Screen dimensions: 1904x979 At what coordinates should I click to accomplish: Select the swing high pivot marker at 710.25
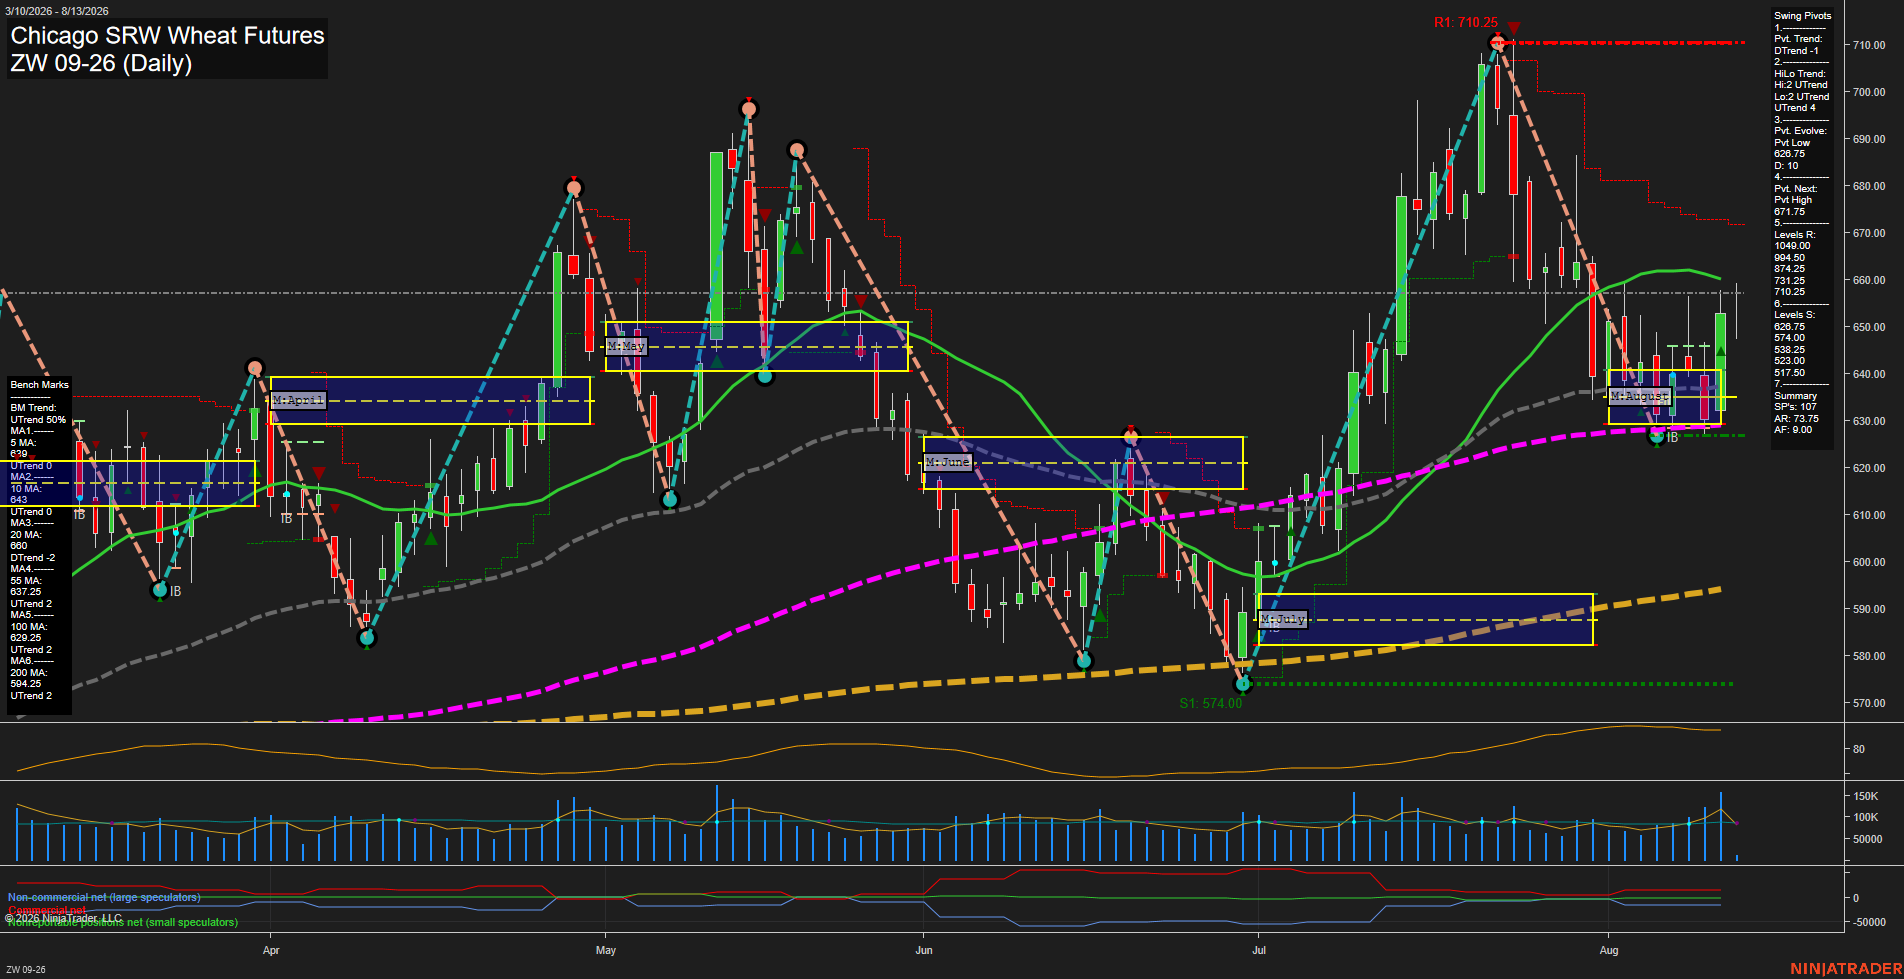[x=1497, y=42]
